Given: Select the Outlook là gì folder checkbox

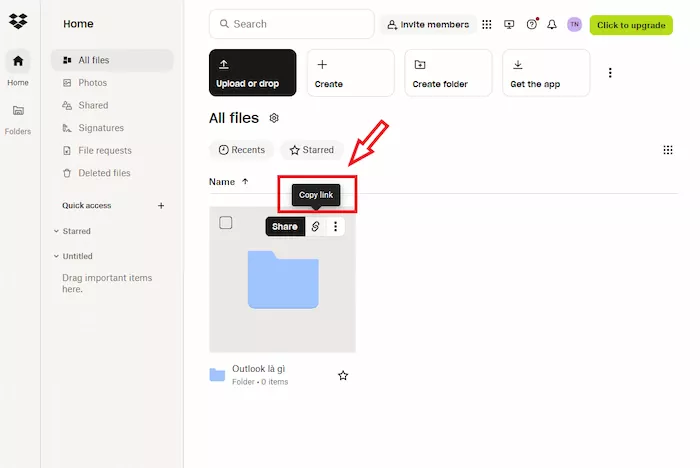Looking at the screenshot, I should (226, 223).
